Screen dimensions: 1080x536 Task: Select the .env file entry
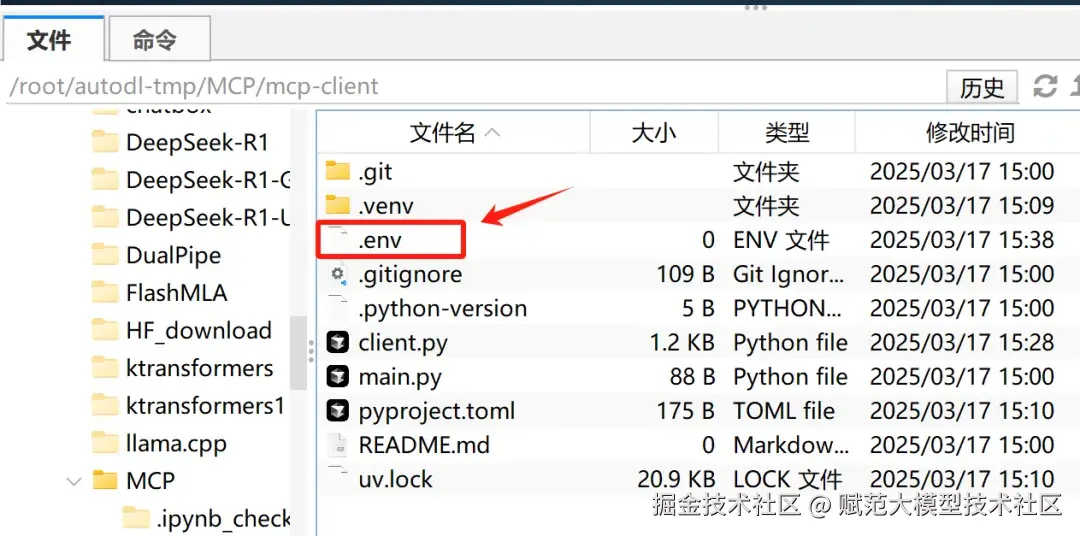[381, 240]
